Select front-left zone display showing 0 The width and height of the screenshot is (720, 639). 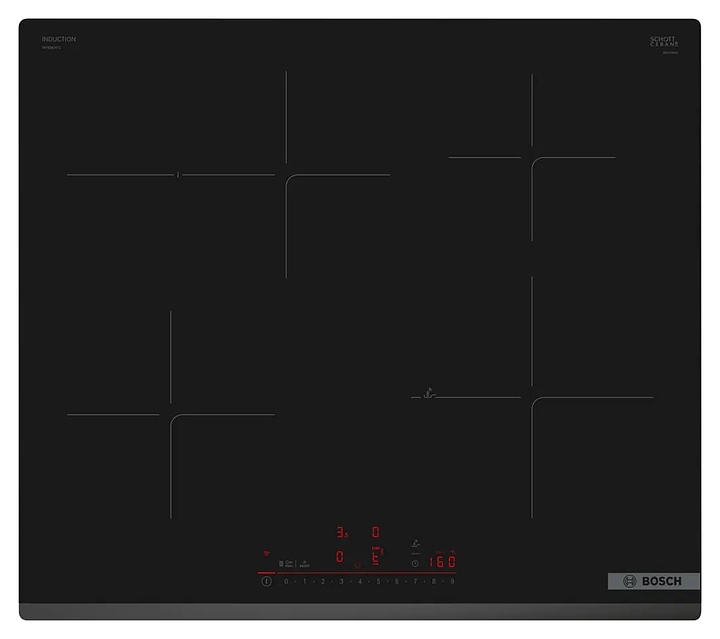(340, 557)
